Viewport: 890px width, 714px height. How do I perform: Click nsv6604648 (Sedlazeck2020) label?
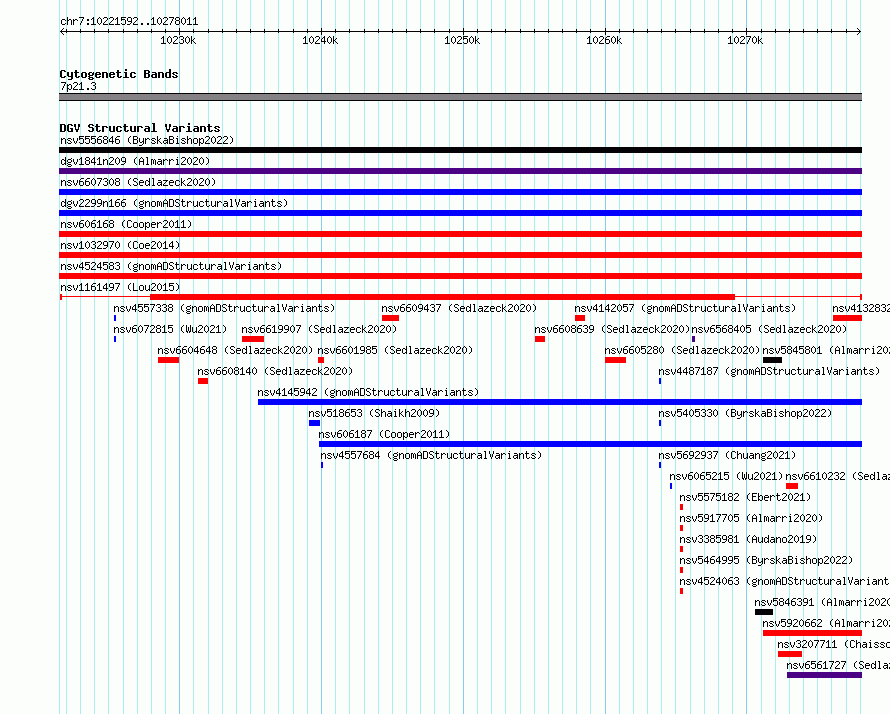point(235,350)
